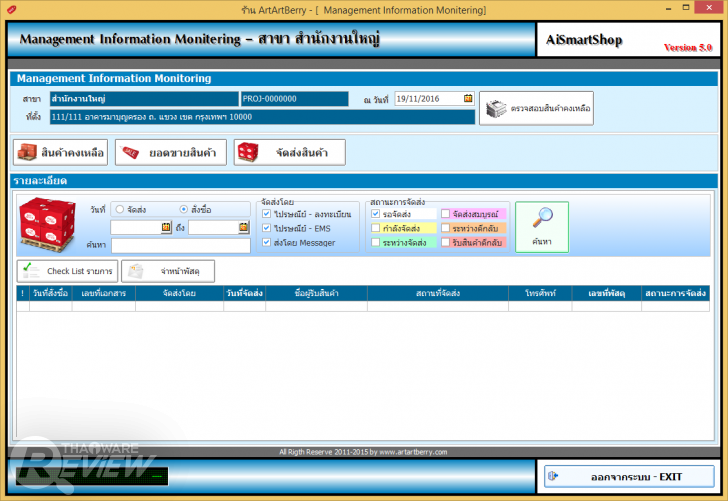
Task: Click ออกจากระบบ - EXIT button
Action: coord(629,476)
